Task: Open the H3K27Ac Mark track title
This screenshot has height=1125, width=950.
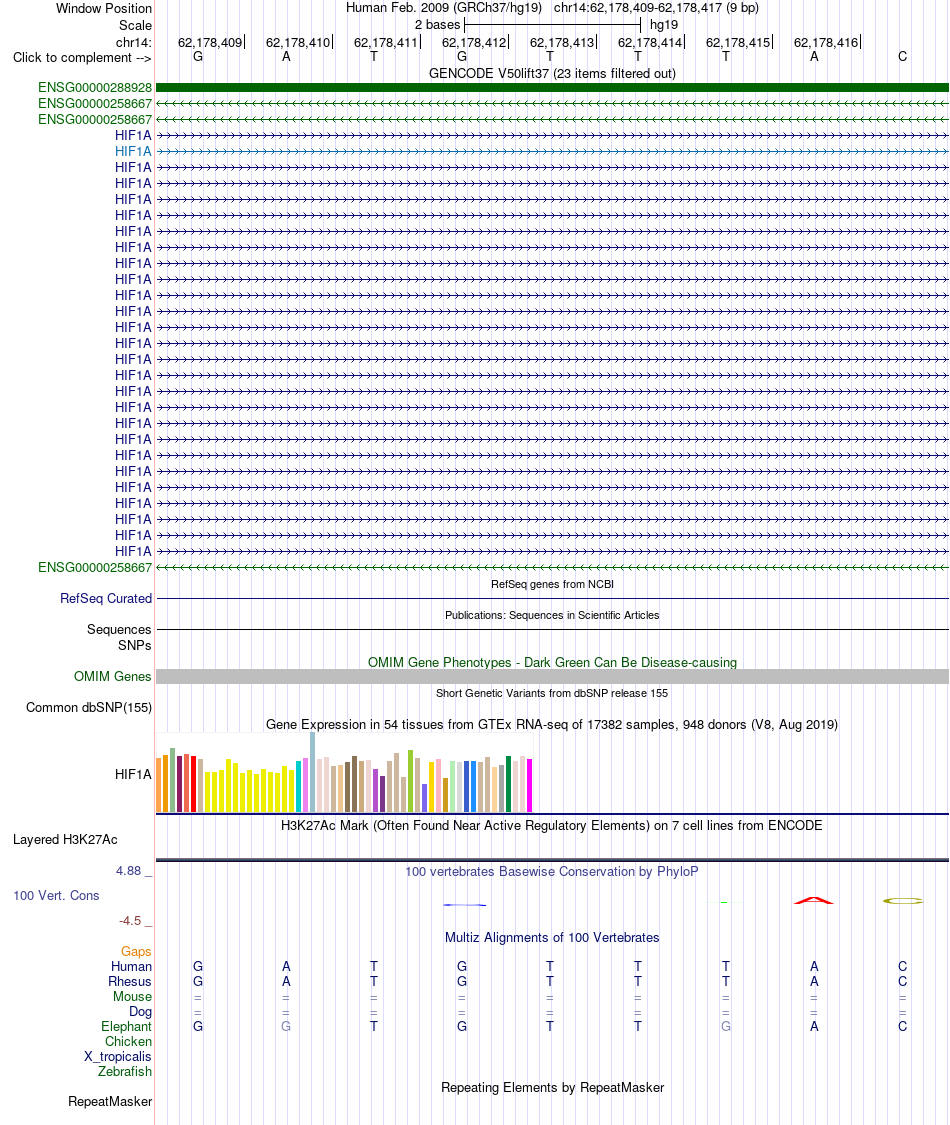Action: [x=552, y=826]
